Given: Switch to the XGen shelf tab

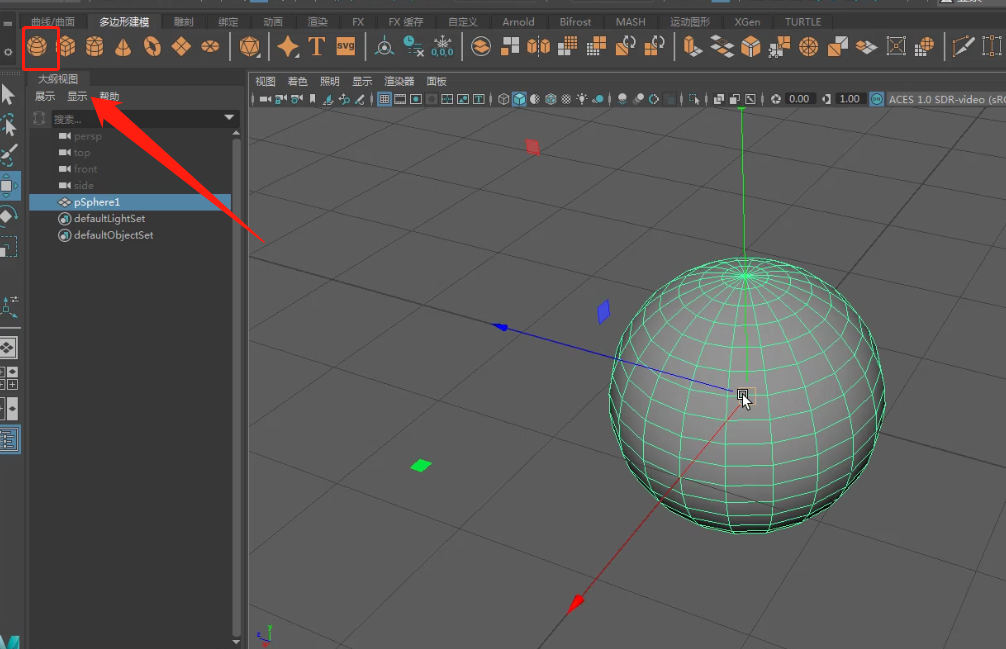Looking at the screenshot, I should [x=747, y=22].
